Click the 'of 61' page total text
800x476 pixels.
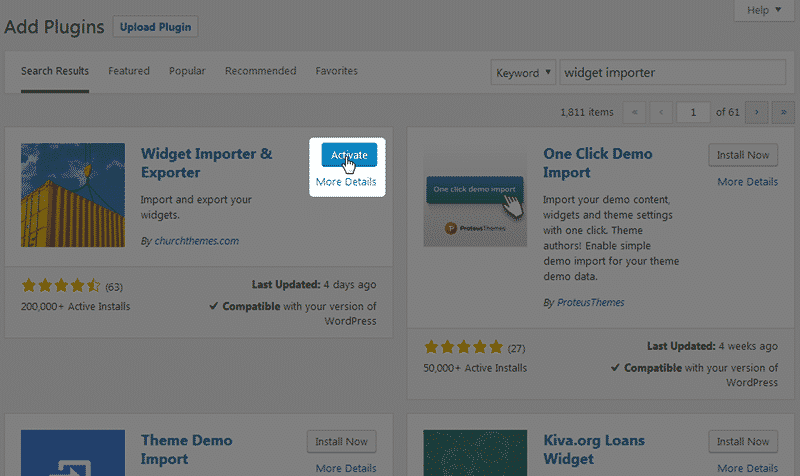[728, 112]
